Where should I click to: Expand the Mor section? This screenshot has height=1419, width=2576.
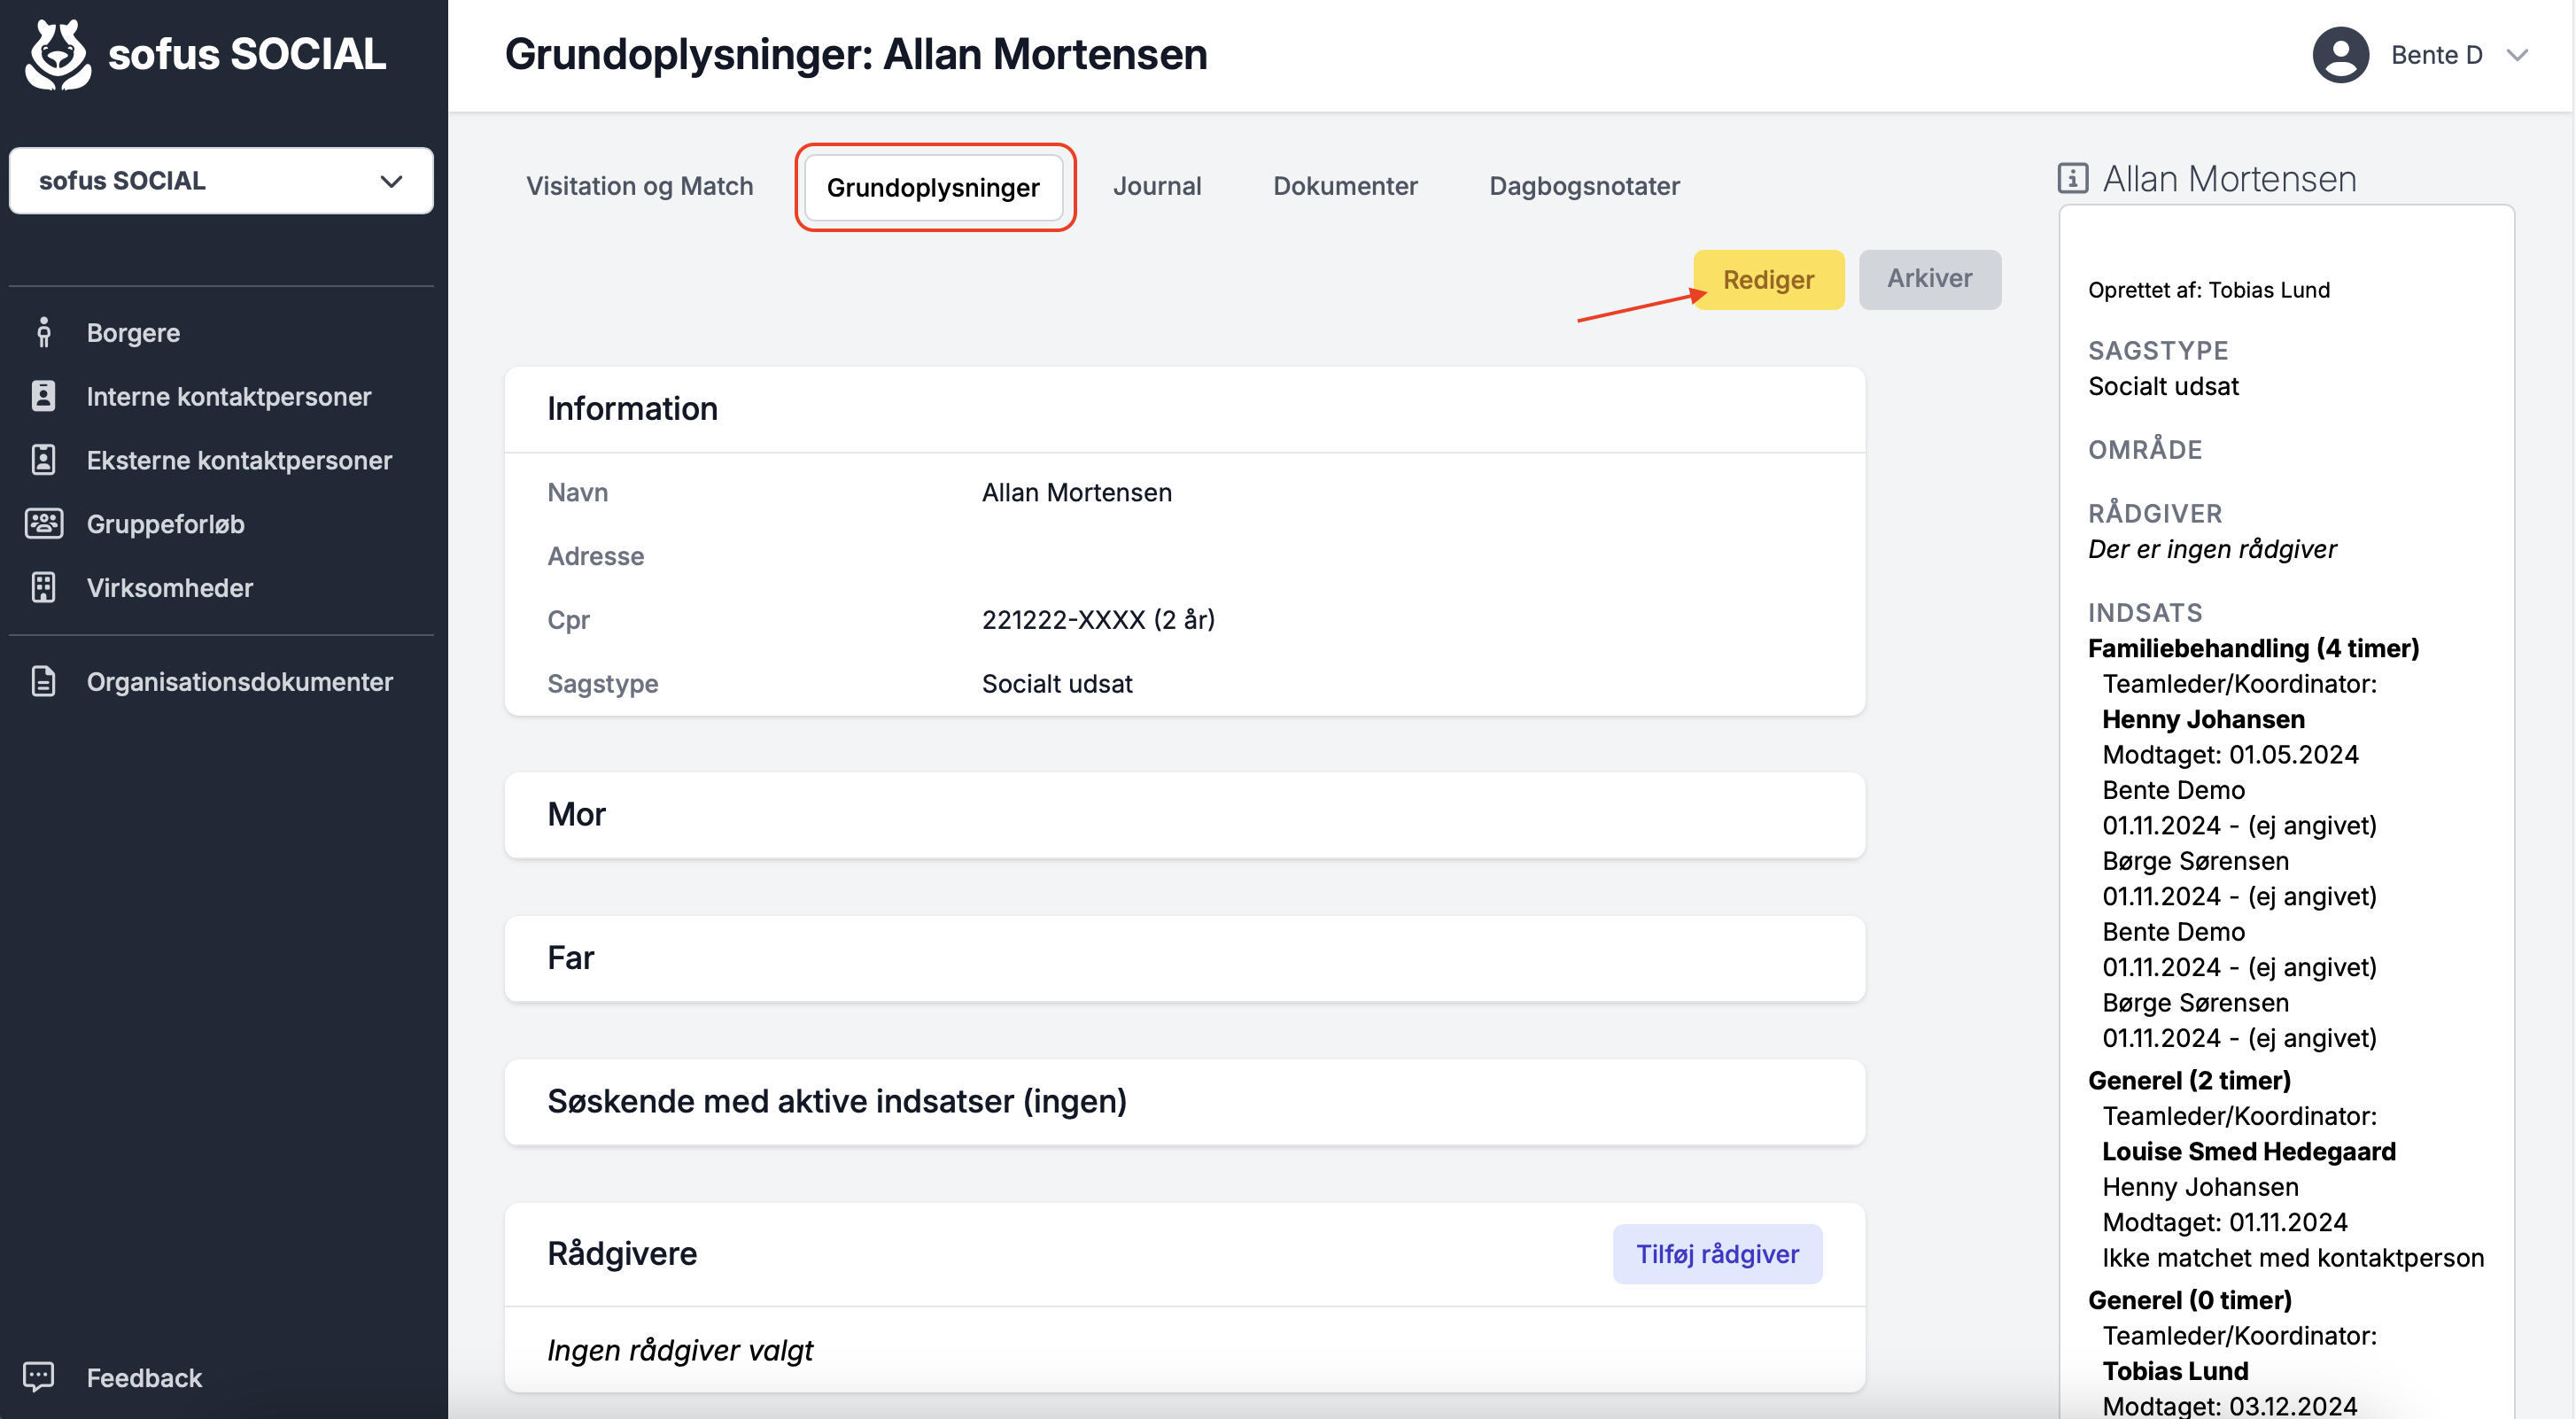point(1184,814)
